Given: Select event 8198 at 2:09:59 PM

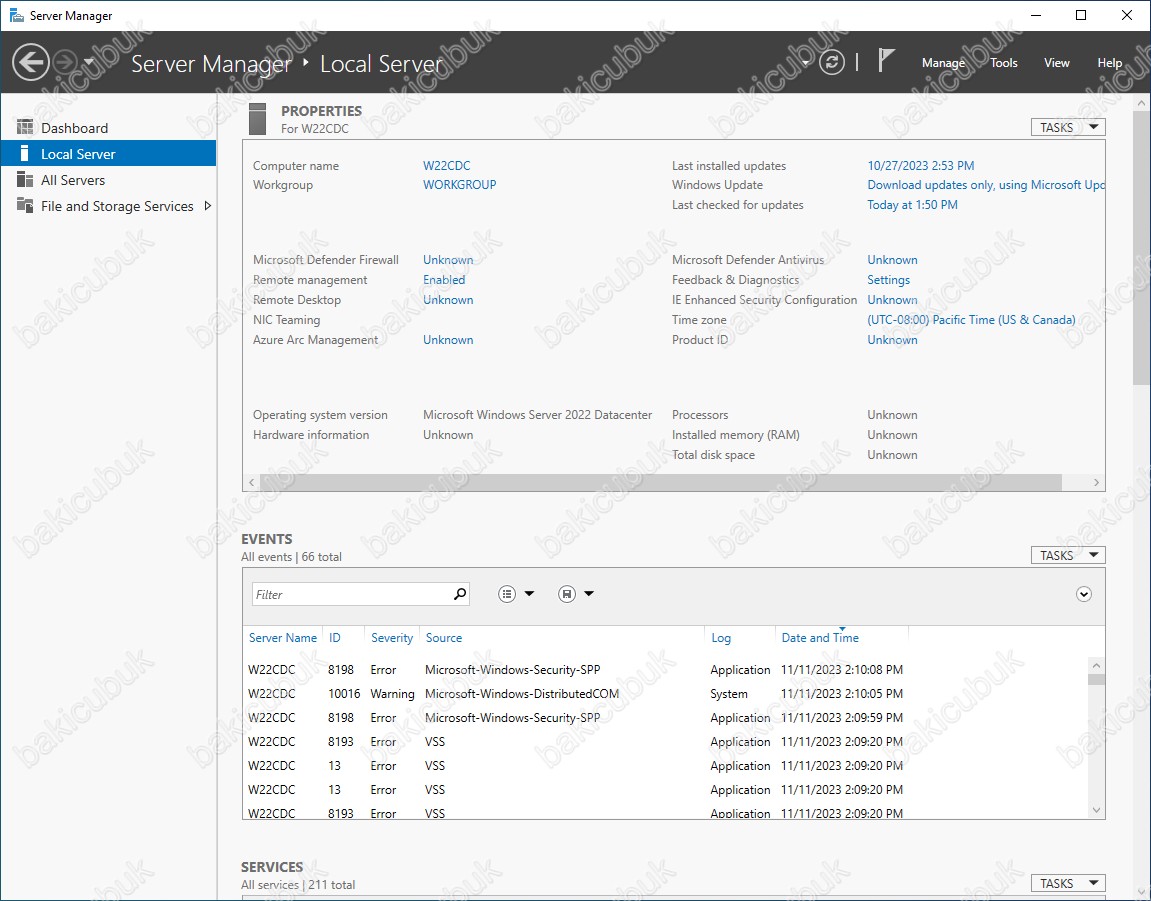Looking at the screenshot, I should tap(666, 717).
